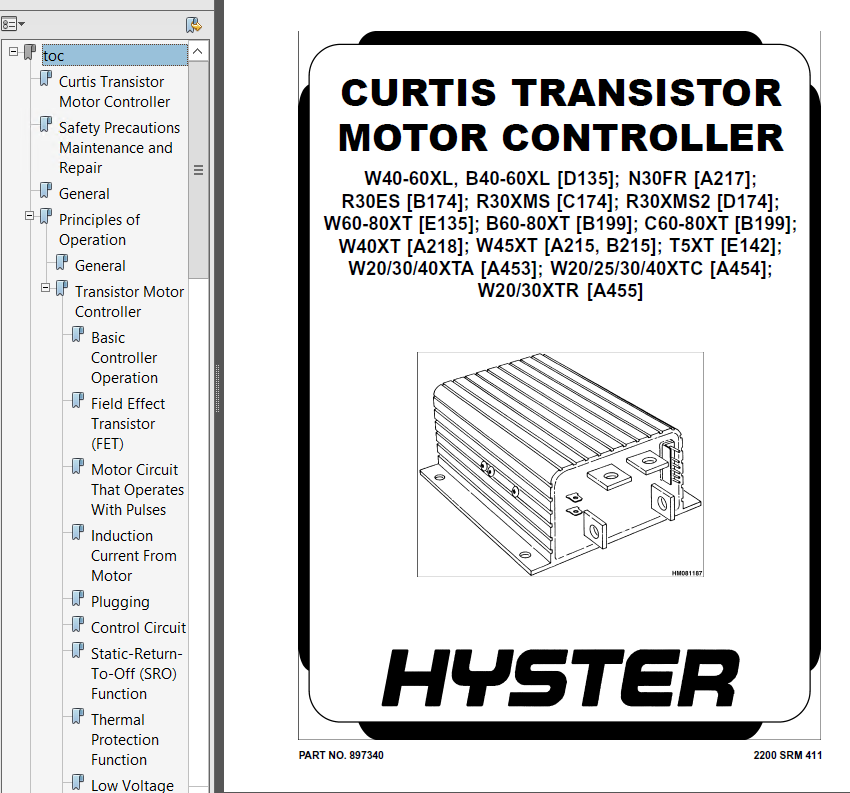Click the bookmark icon beside top-level General
Image resolution: width=850 pixels, height=793 pixels.
pyautogui.click(x=46, y=191)
